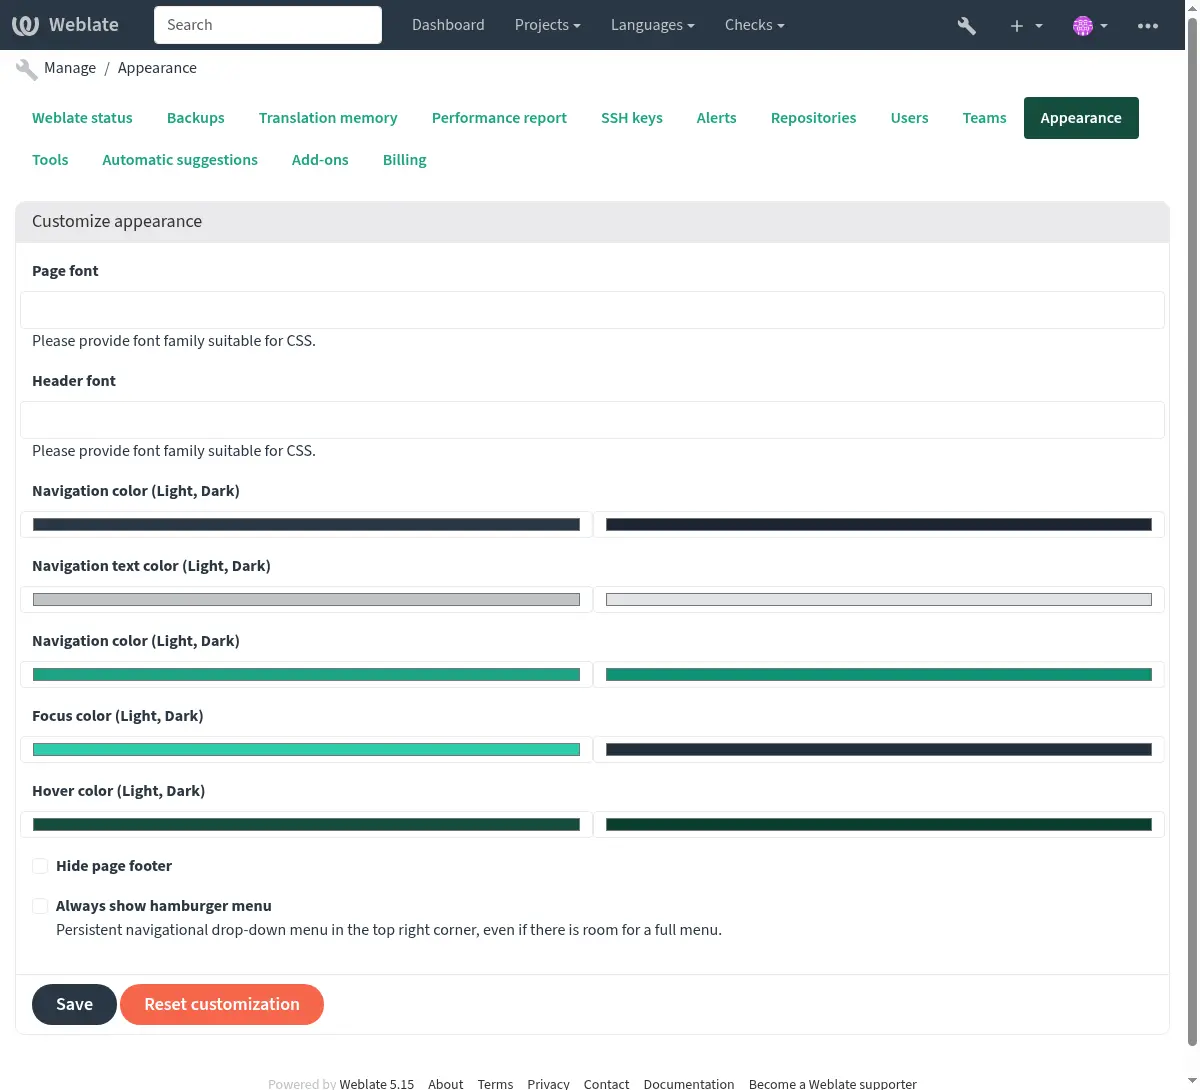Image resolution: width=1200 pixels, height=1090 pixels.
Task: Pick the green Navigation color Dark swatch
Action: pyautogui.click(x=879, y=675)
